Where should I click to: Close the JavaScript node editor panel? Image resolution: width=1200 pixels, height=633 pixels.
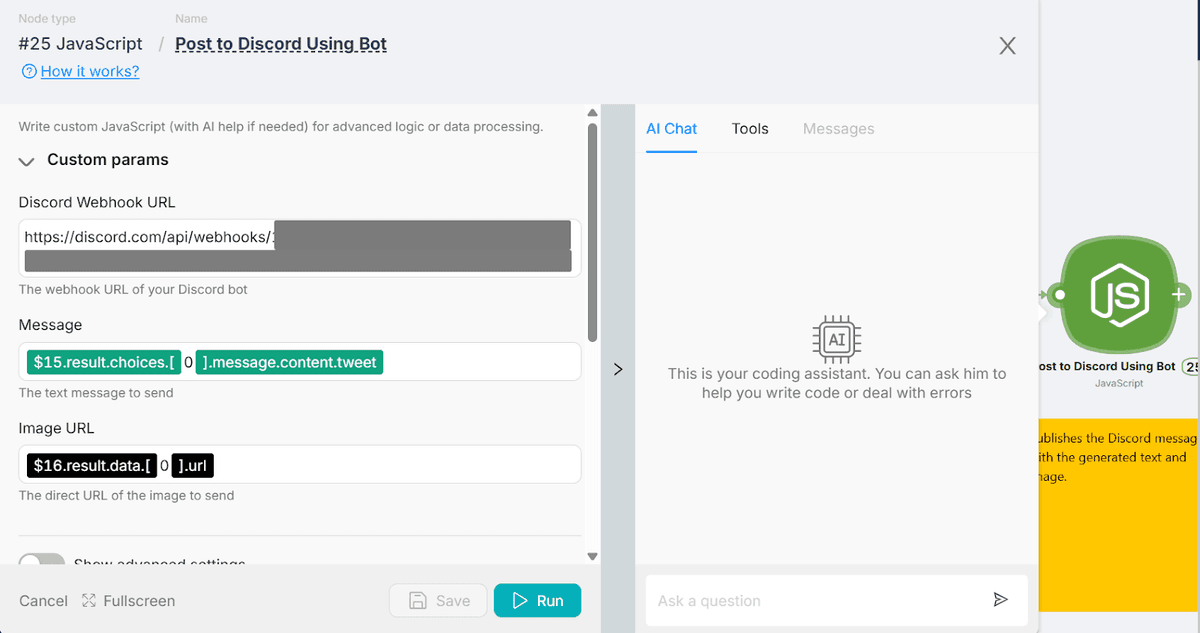click(1007, 46)
